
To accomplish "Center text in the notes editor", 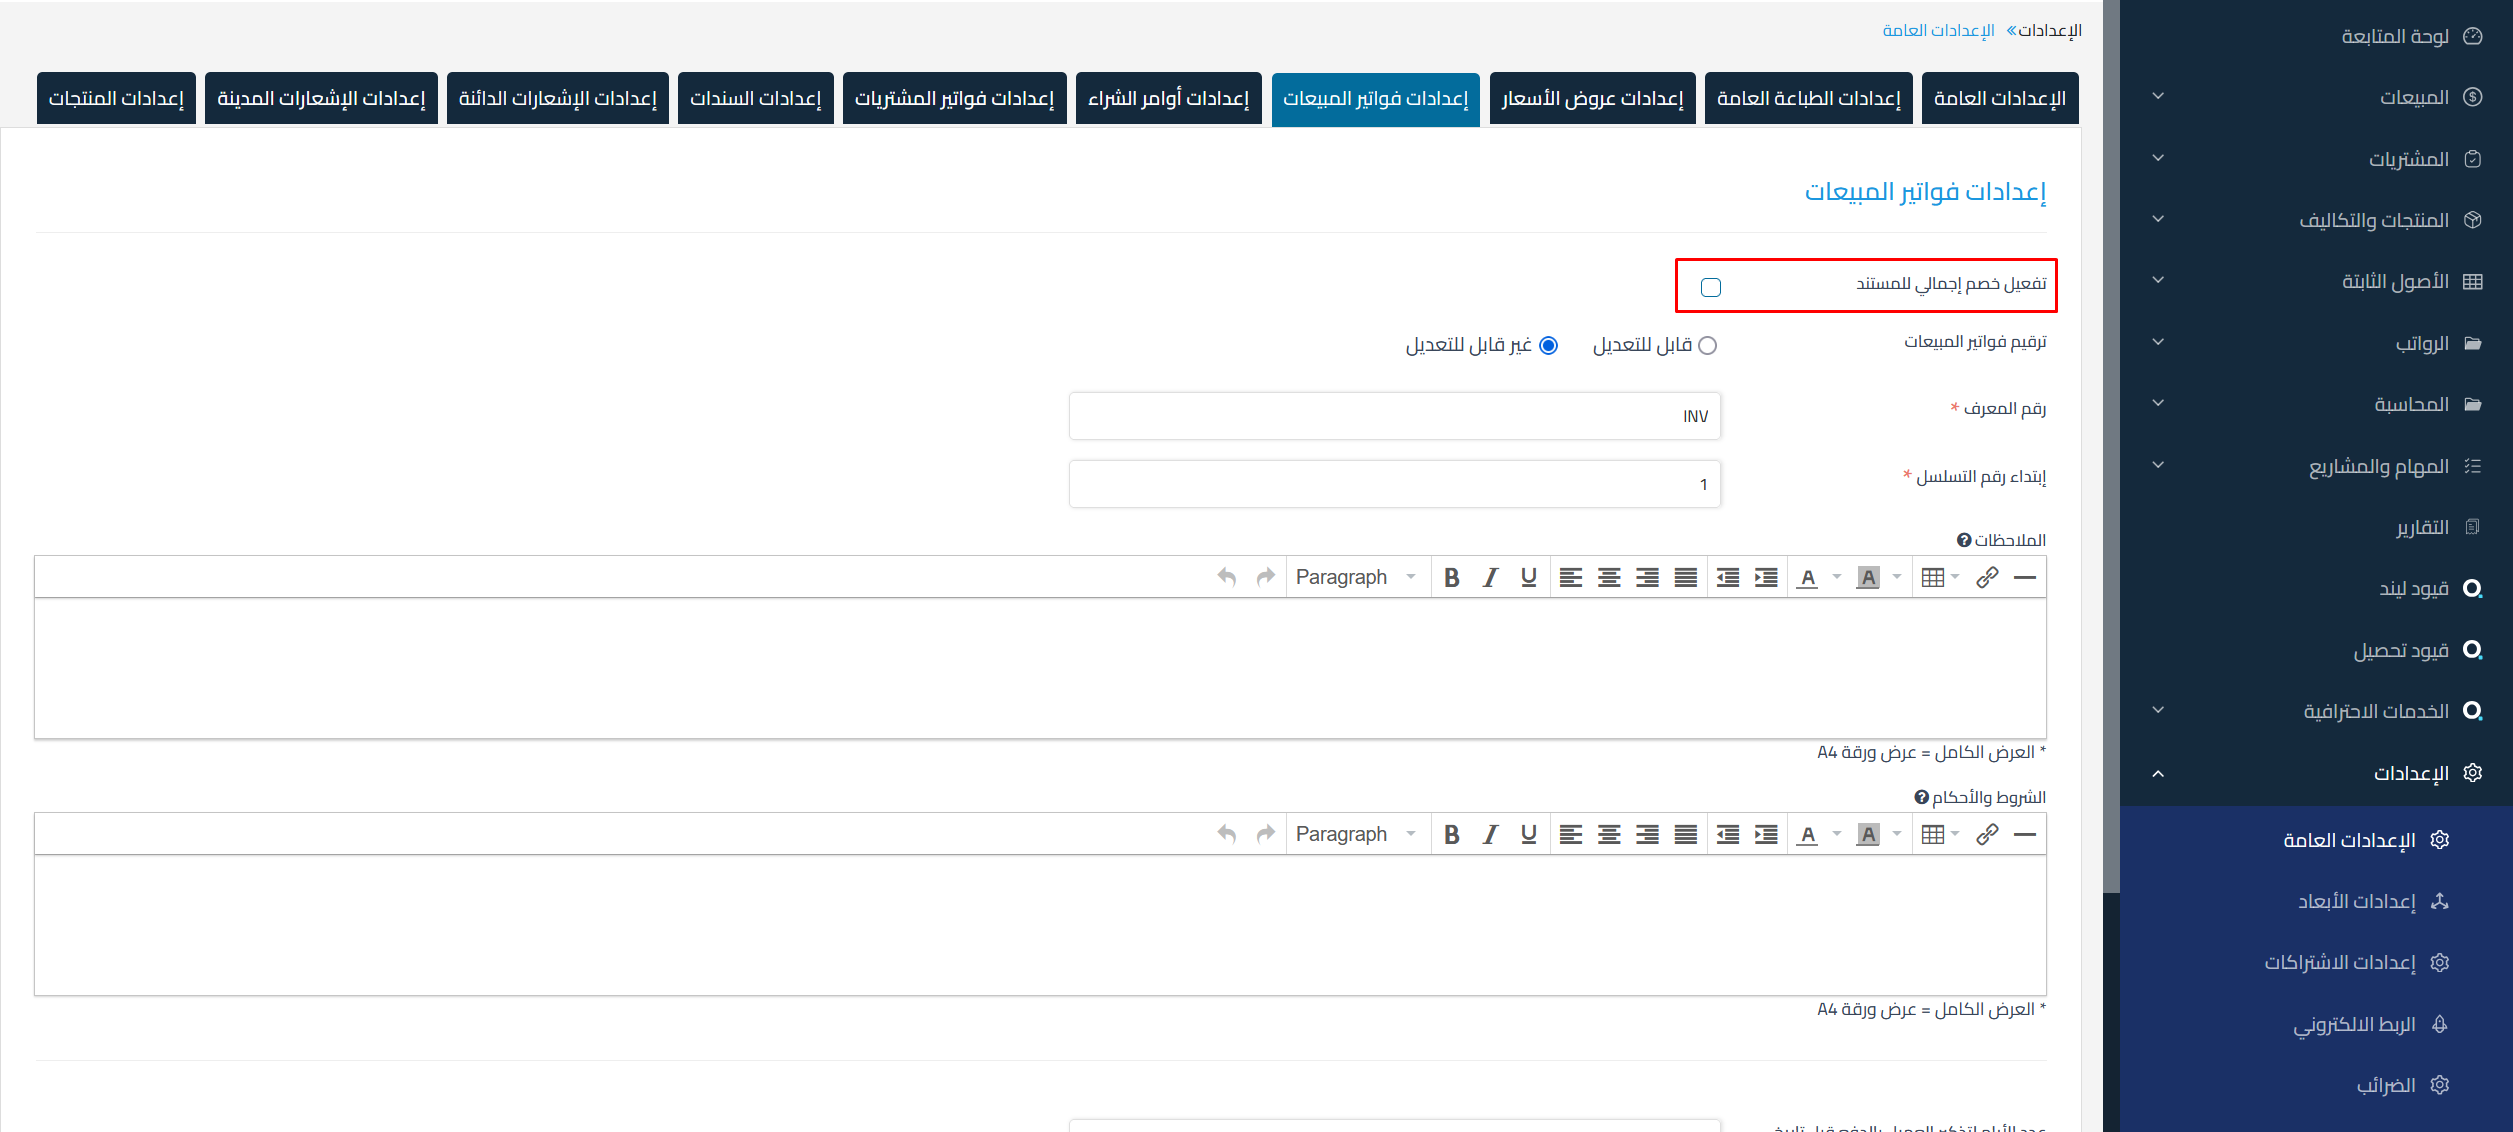I will pyautogui.click(x=1609, y=577).
